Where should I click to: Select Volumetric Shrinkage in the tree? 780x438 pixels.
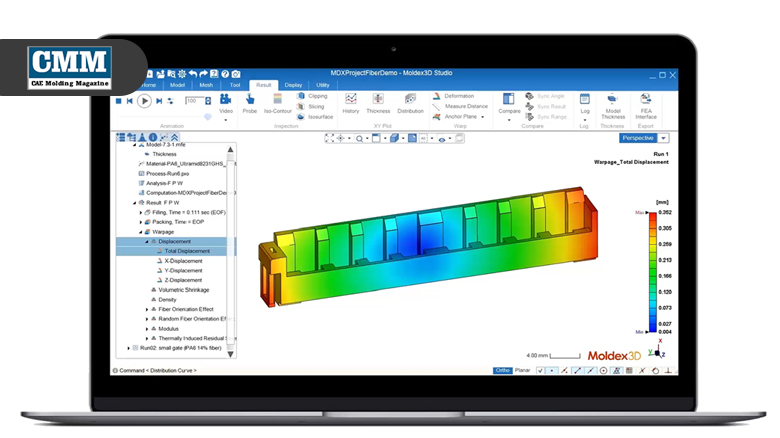pyautogui.click(x=184, y=290)
